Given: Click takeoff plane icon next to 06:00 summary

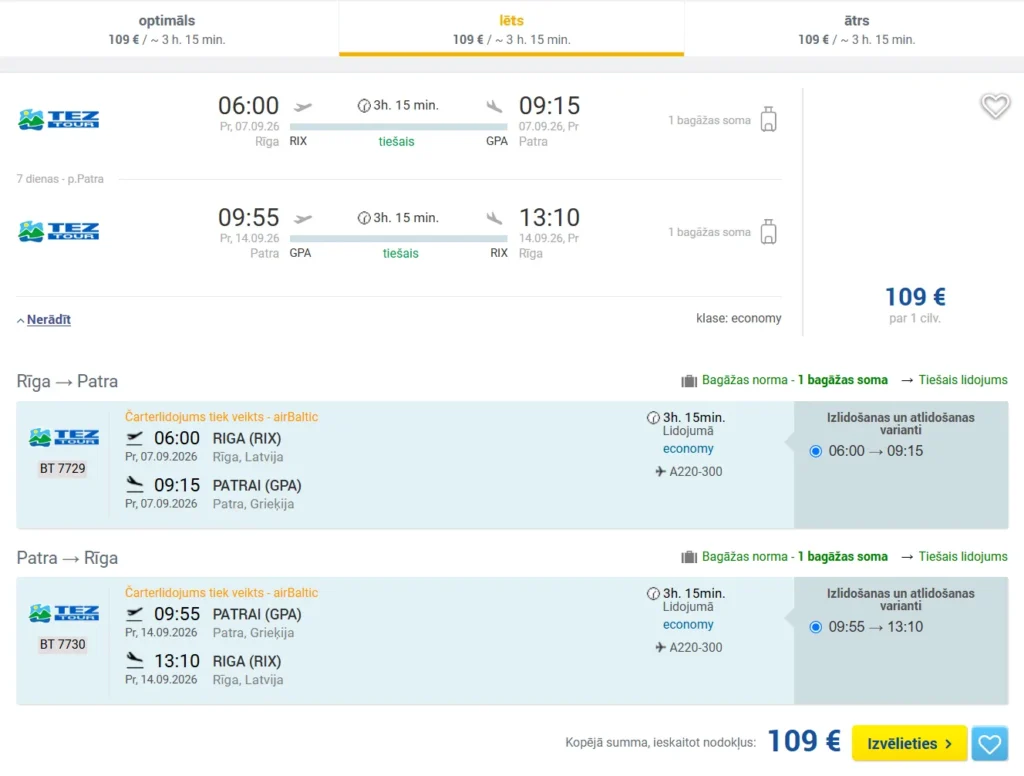Looking at the screenshot, I should click(303, 106).
